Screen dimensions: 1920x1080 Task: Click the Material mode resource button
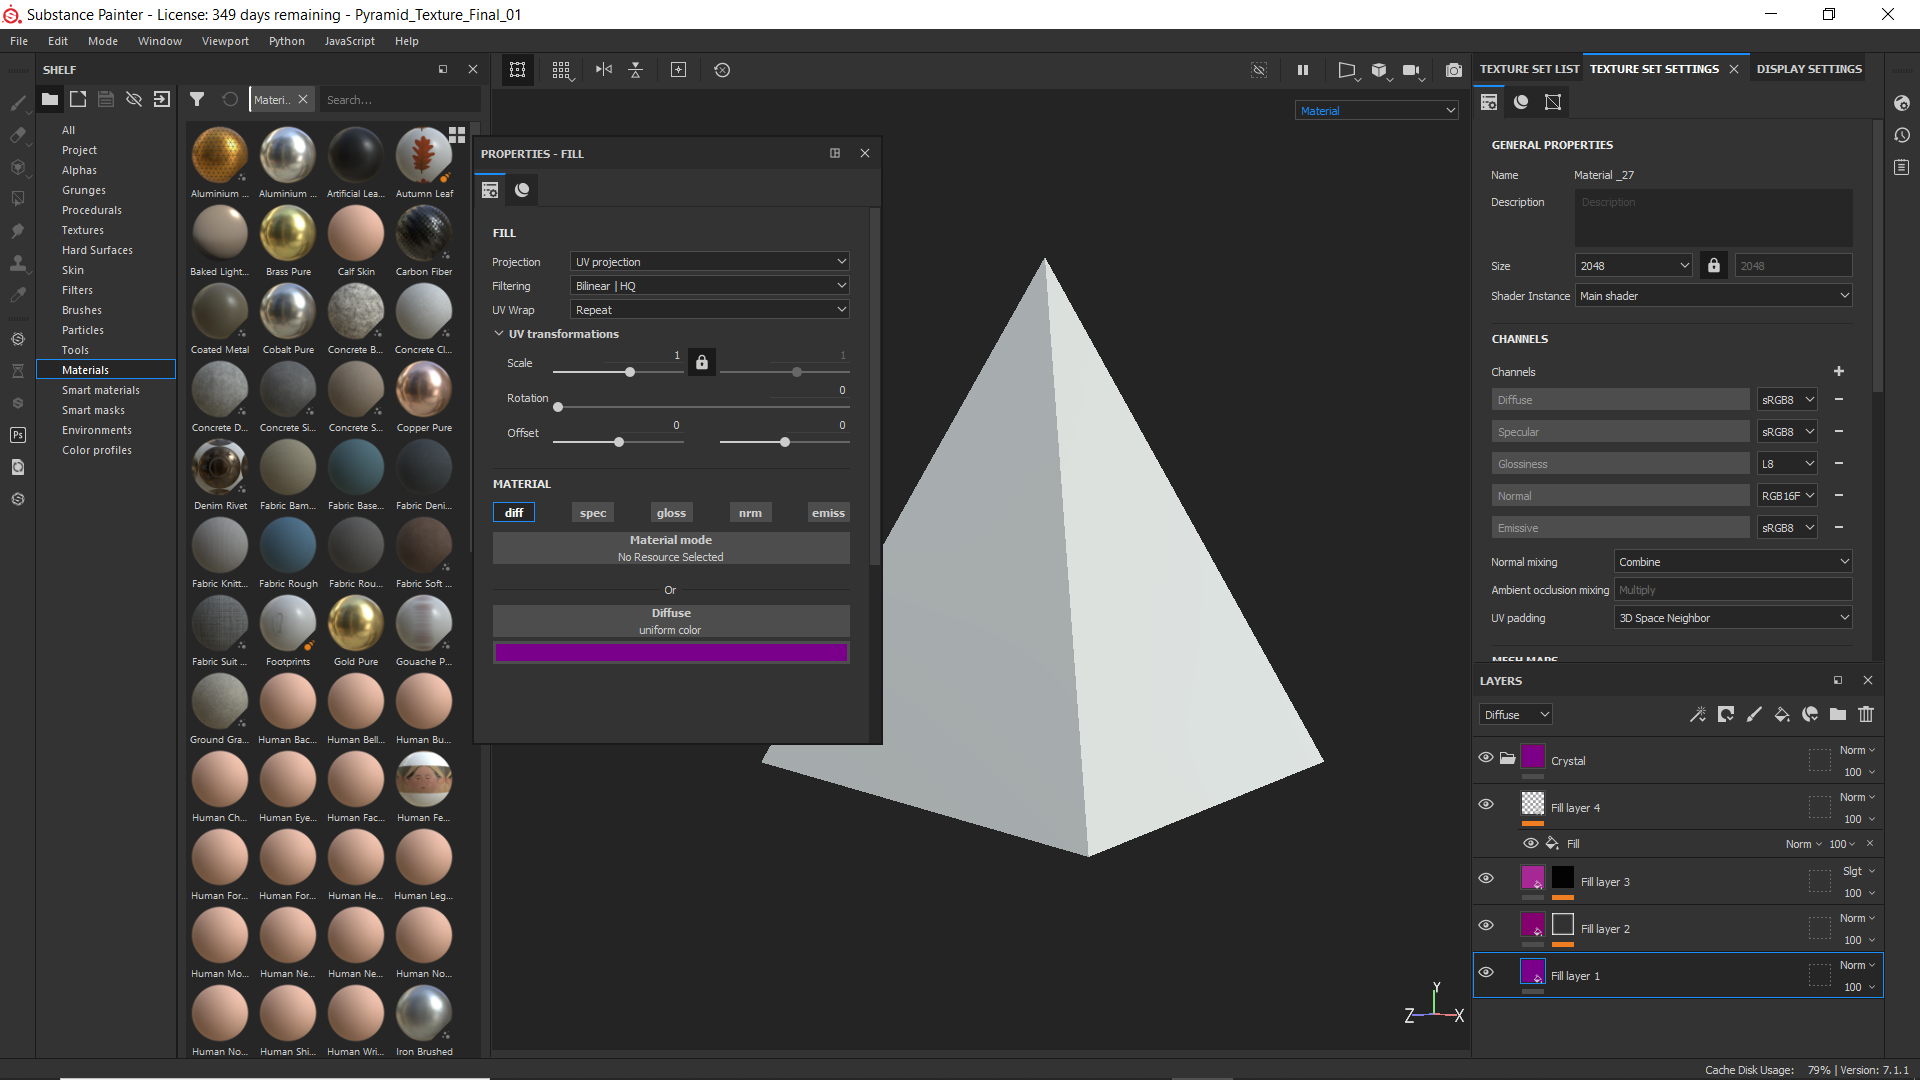671,547
